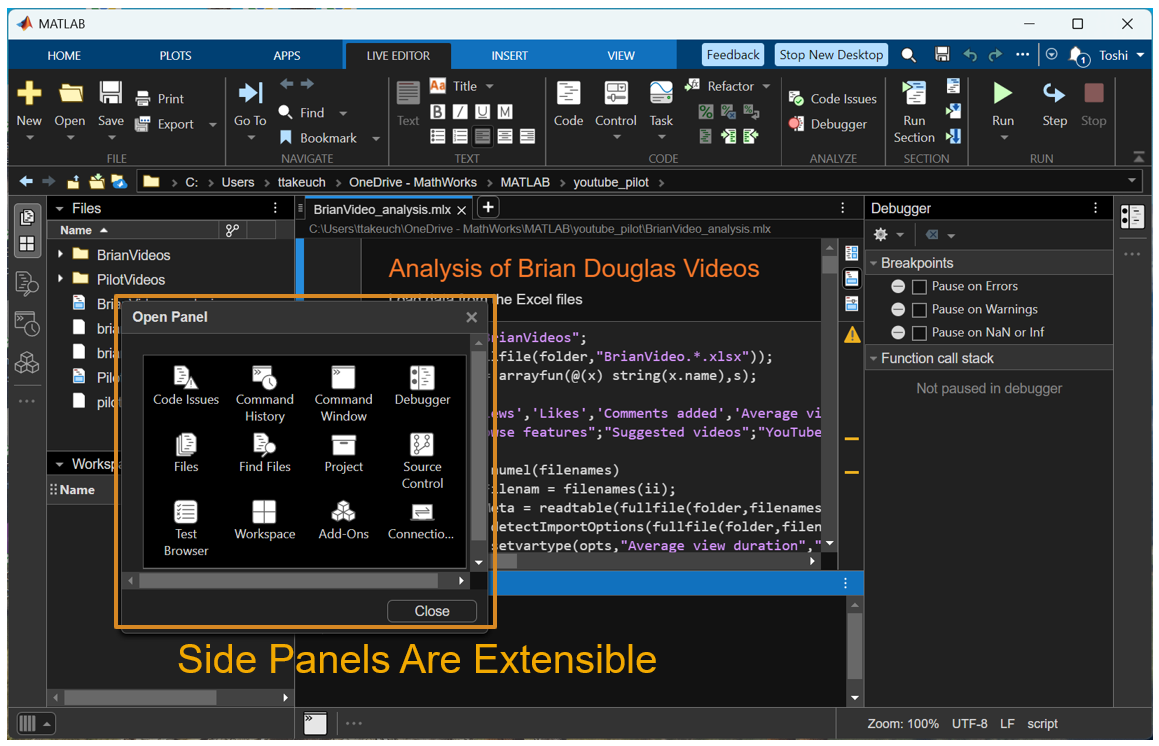Click the green Run button
Image resolution: width=1159 pixels, height=746 pixels.
pyautogui.click(x=1002, y=93)
